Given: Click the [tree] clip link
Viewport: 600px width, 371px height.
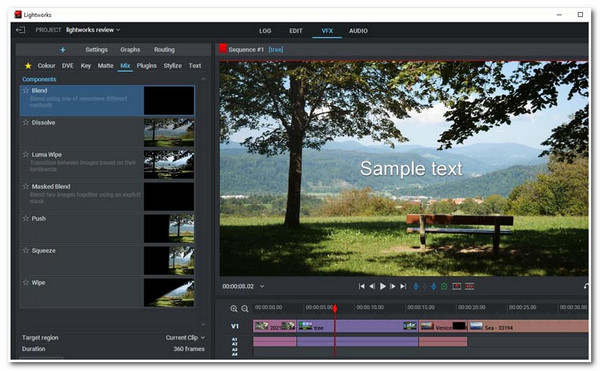Looking at the screenshot, I should tap(276, 50).
